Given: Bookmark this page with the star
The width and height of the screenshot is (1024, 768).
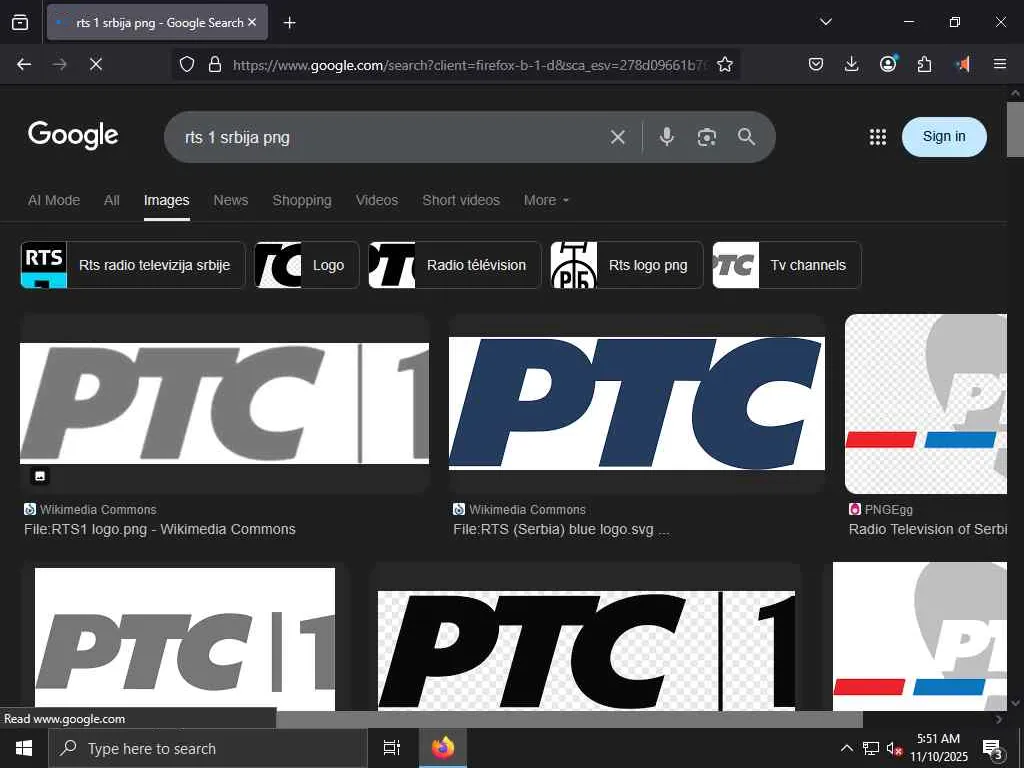Looking at the screenshot, I should pyautogui.click(x=724, y=64).
